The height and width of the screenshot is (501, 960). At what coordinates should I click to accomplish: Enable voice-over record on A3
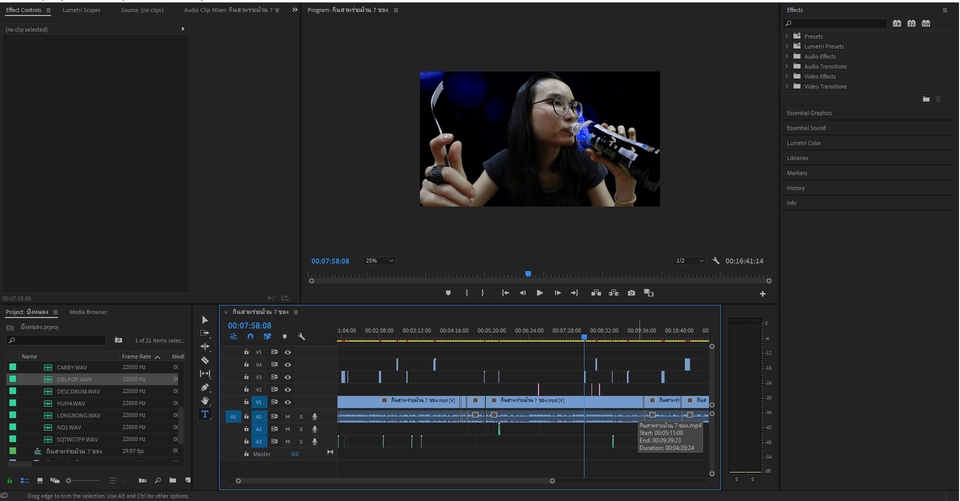tap(315, 441)
